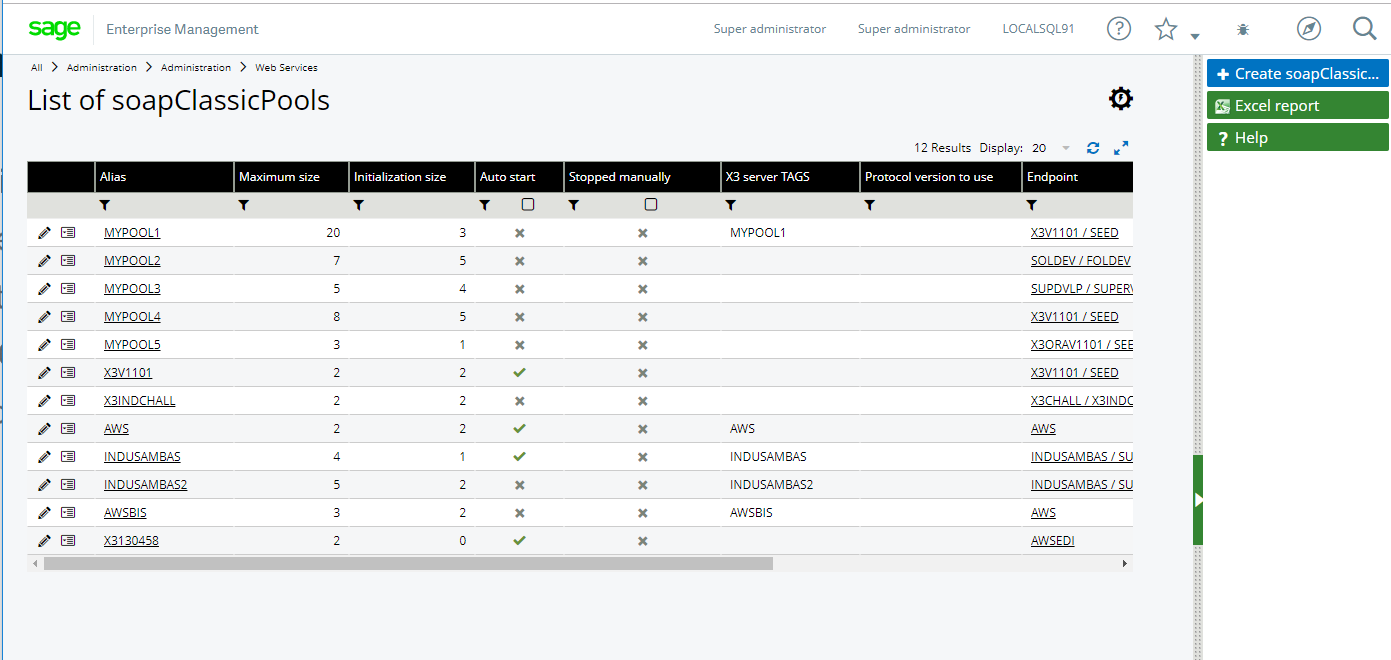This screenshot has height=660, width=1391.
Task: Open the MYPOOL1 alias link
Action: coord(132,233)
